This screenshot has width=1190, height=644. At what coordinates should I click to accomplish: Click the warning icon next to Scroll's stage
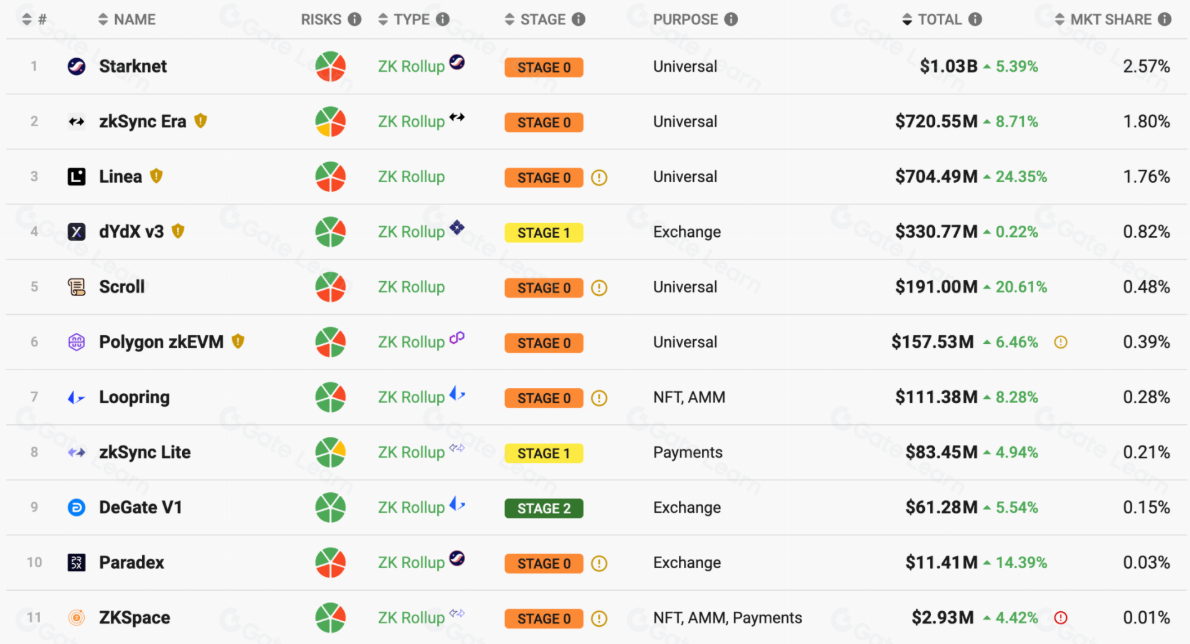click(599, 288)
